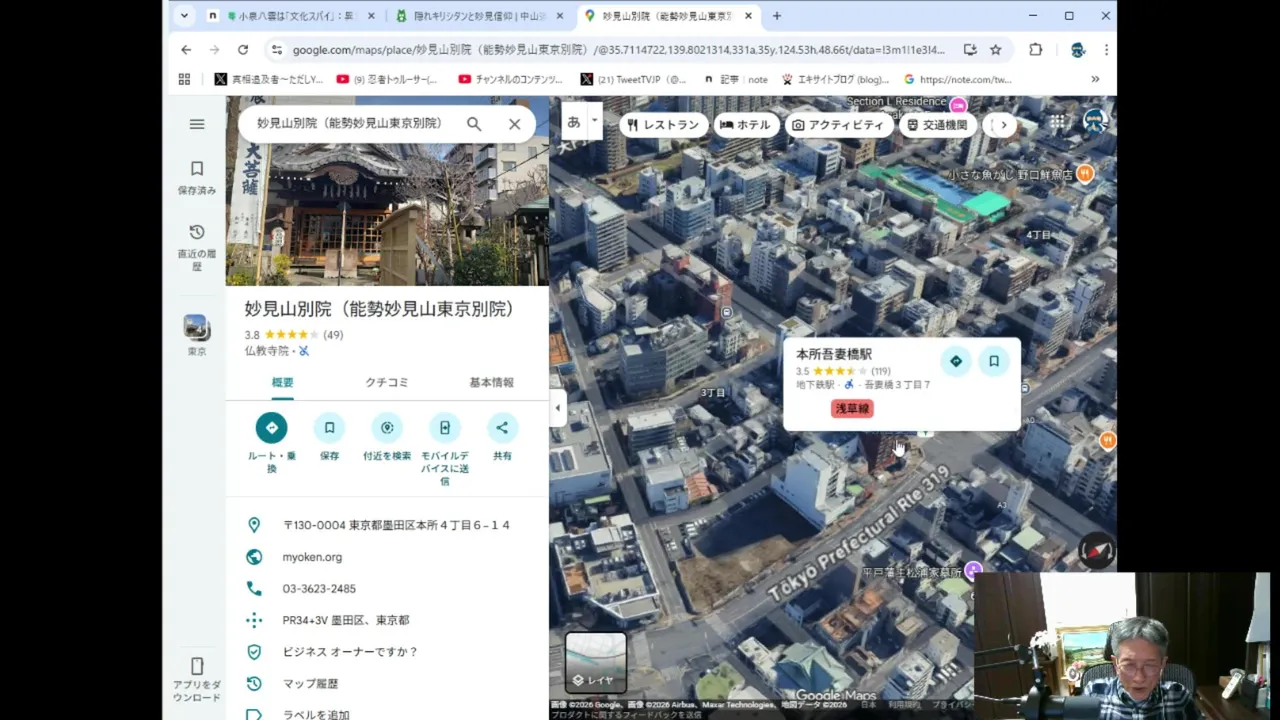Open the TweetTVJP bookmark
This screenshot has height=720, width=1280.
(x=633, y=79)
